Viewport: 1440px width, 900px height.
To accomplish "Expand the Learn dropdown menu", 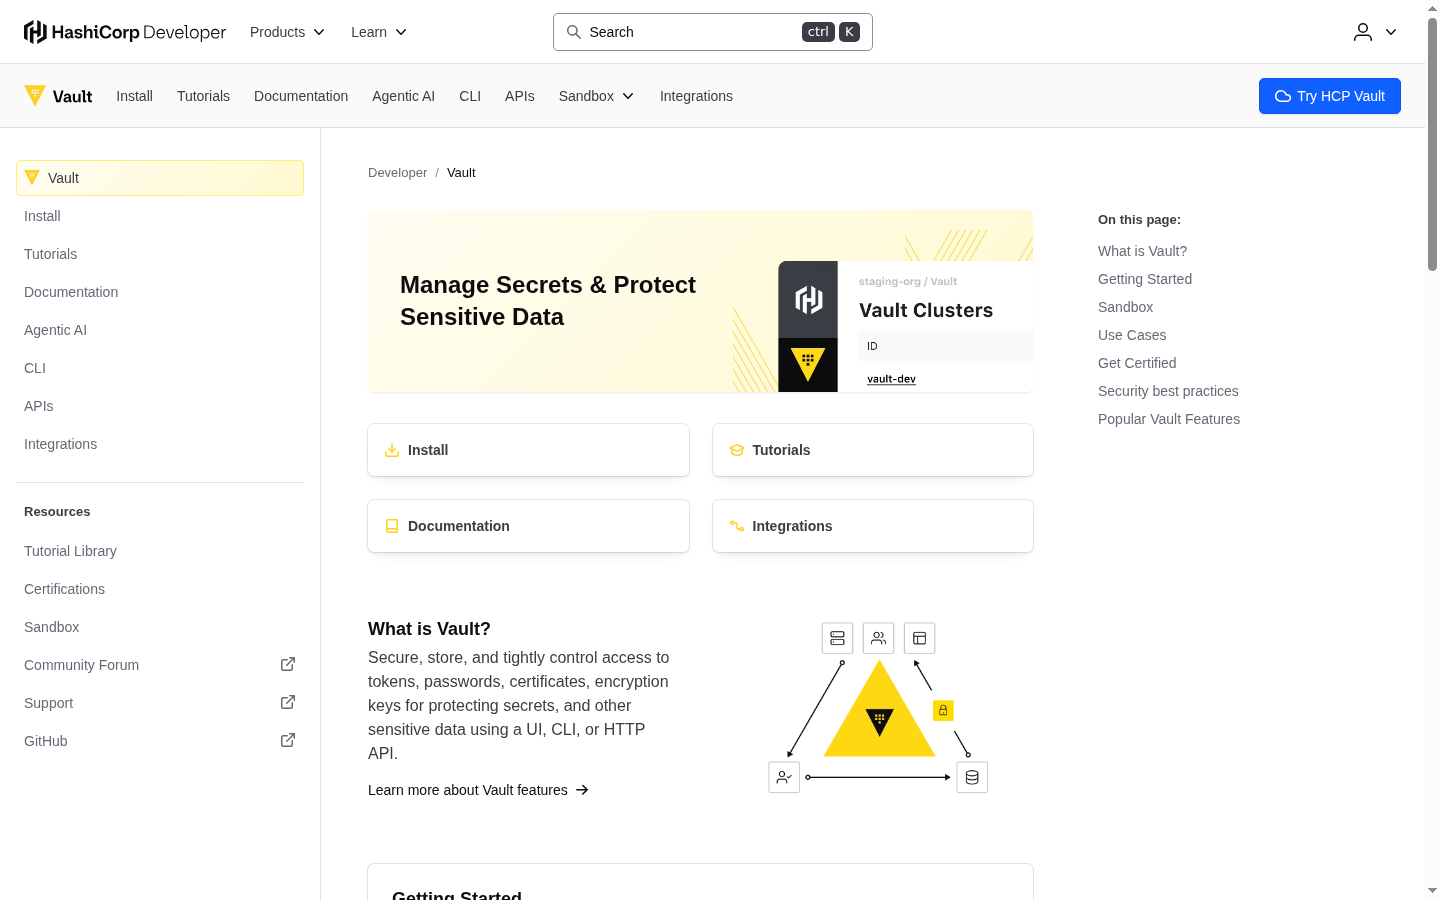I will point(379,32).
